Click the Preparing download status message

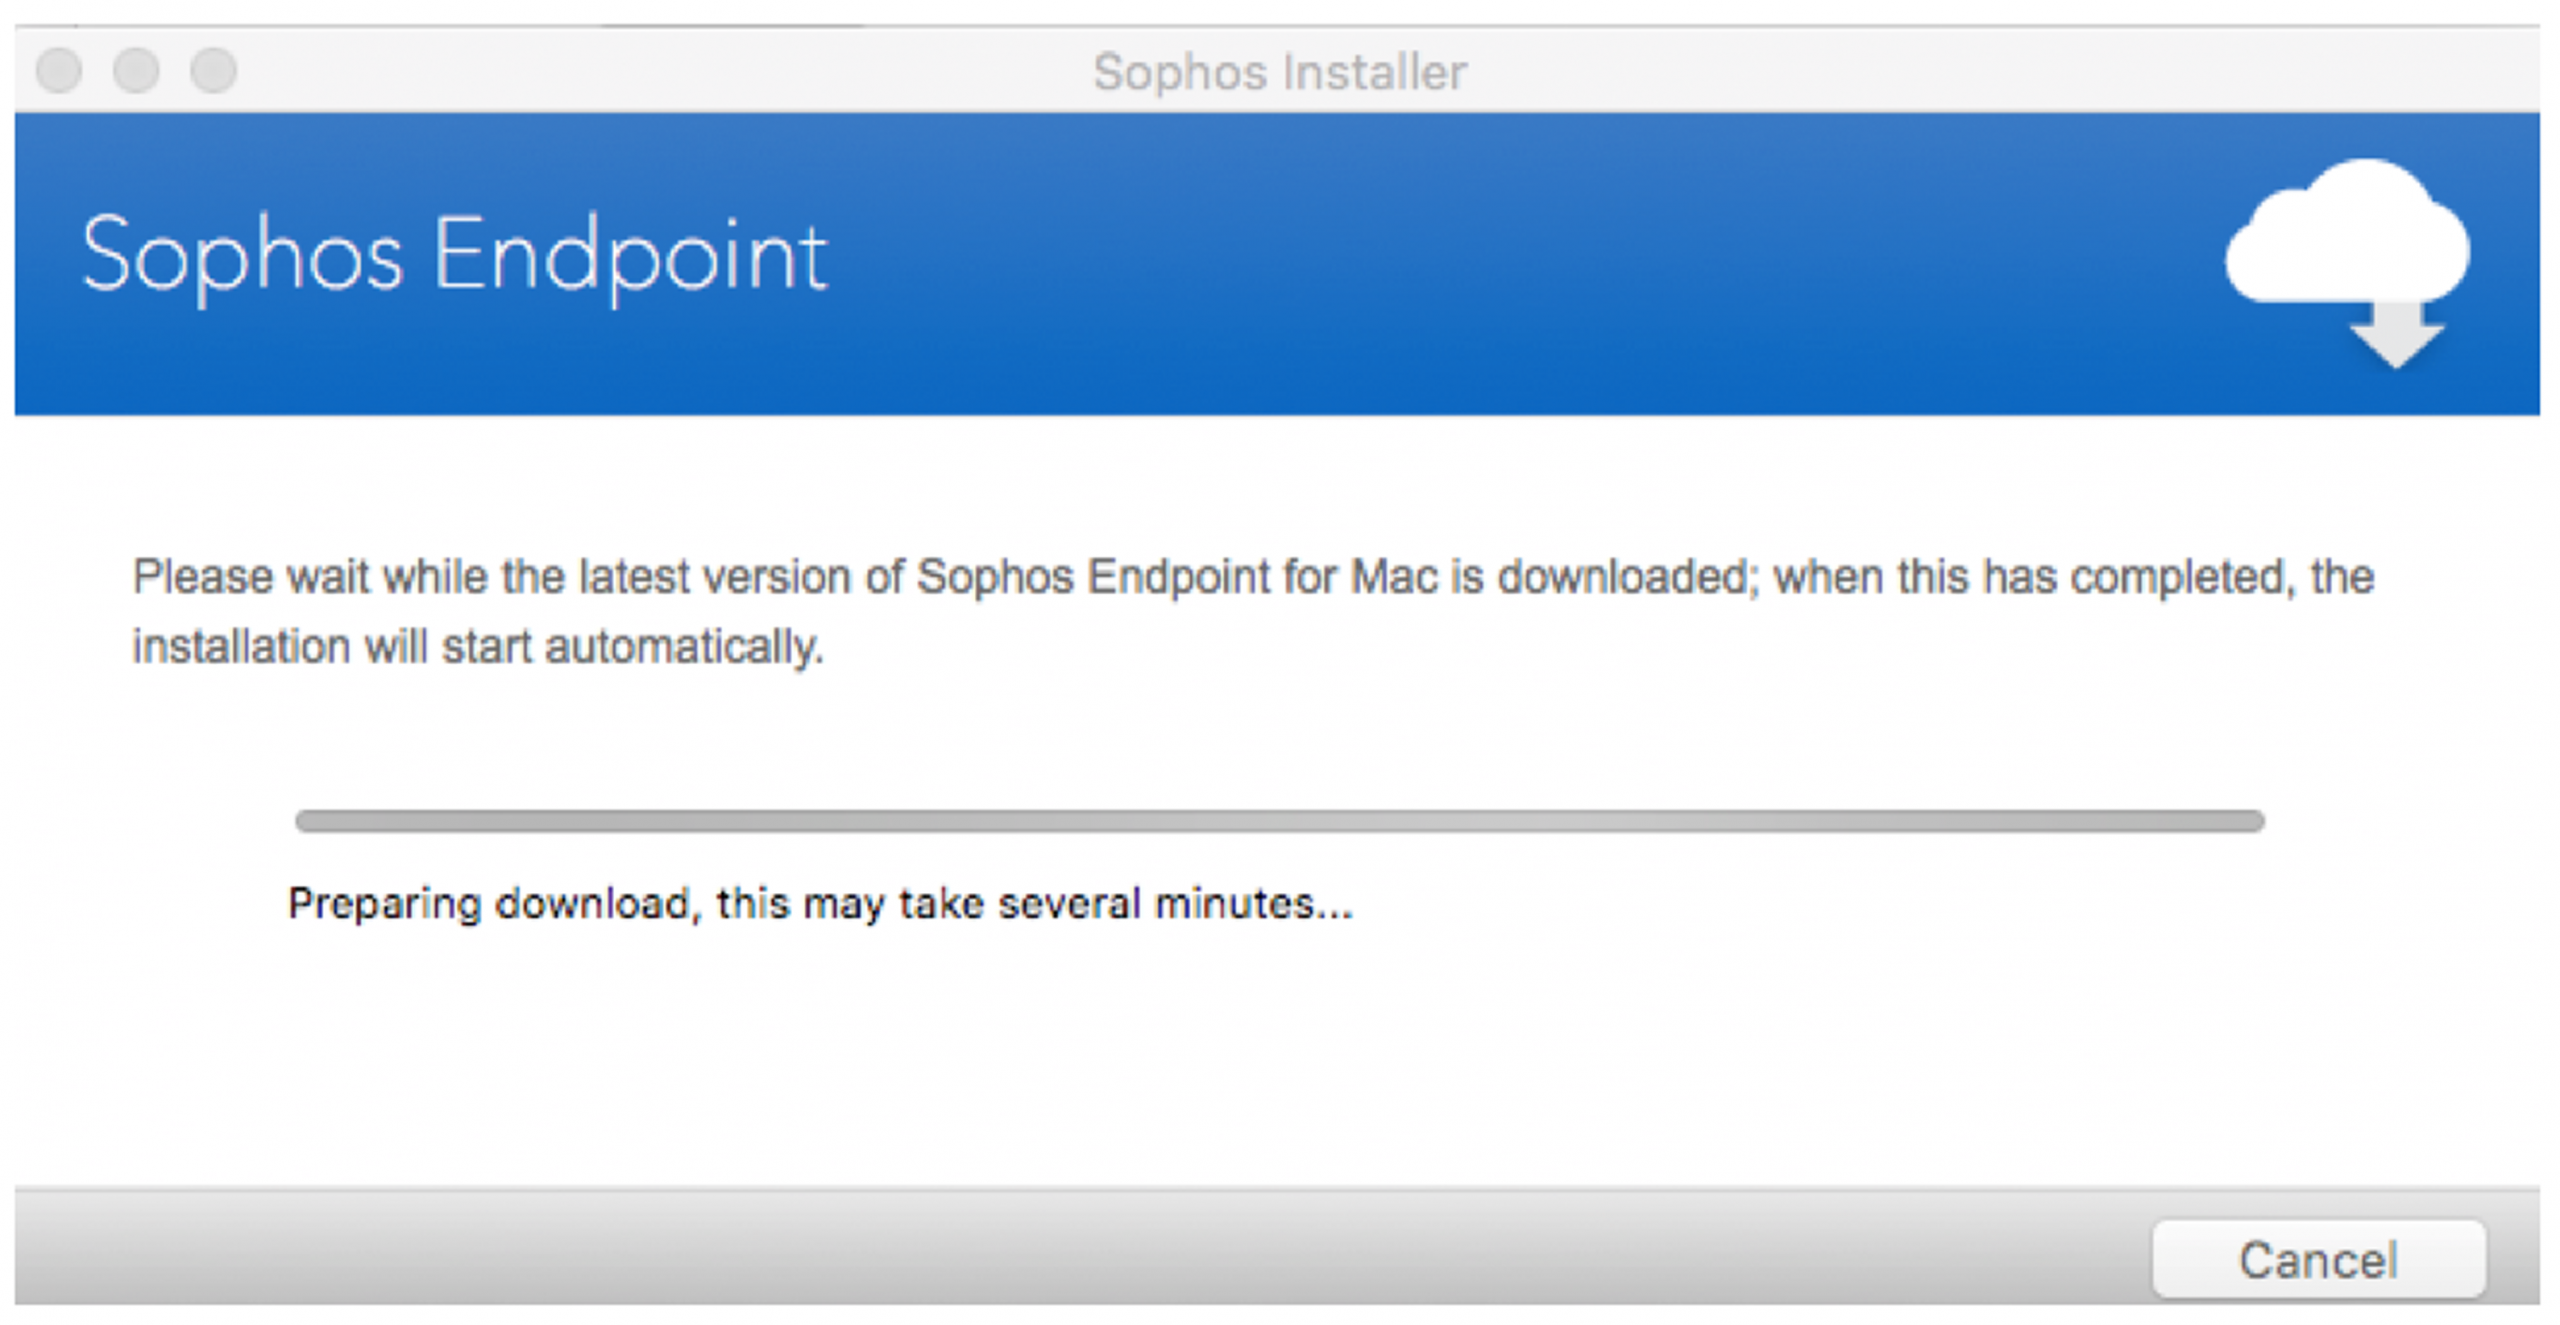pyautogui.click(x=820, y=904)
